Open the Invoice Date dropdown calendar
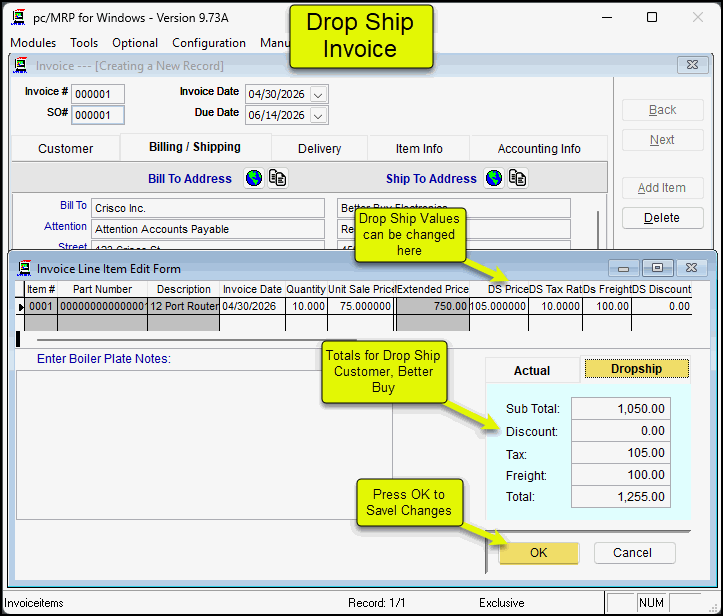Screen dimensions: 723x616 pos(318,95)
